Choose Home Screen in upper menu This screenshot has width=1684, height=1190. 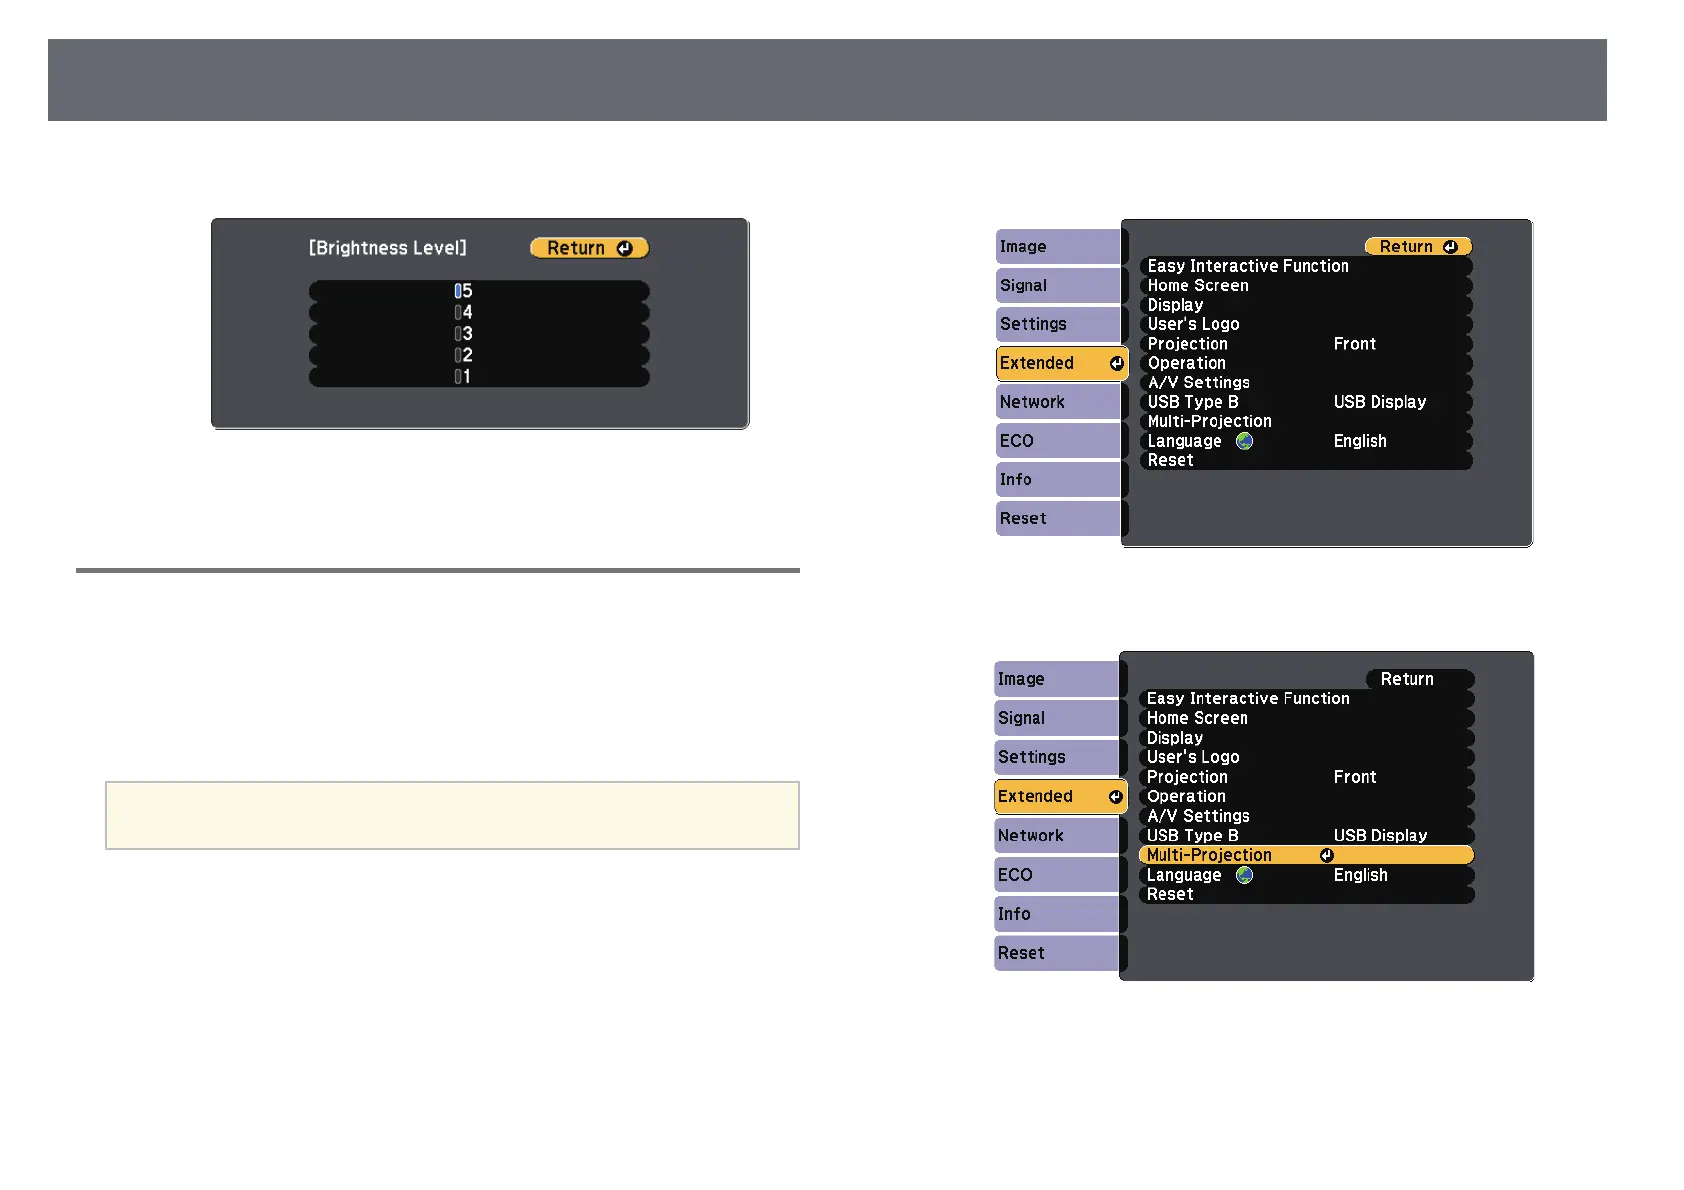[x=1306, y=286]
